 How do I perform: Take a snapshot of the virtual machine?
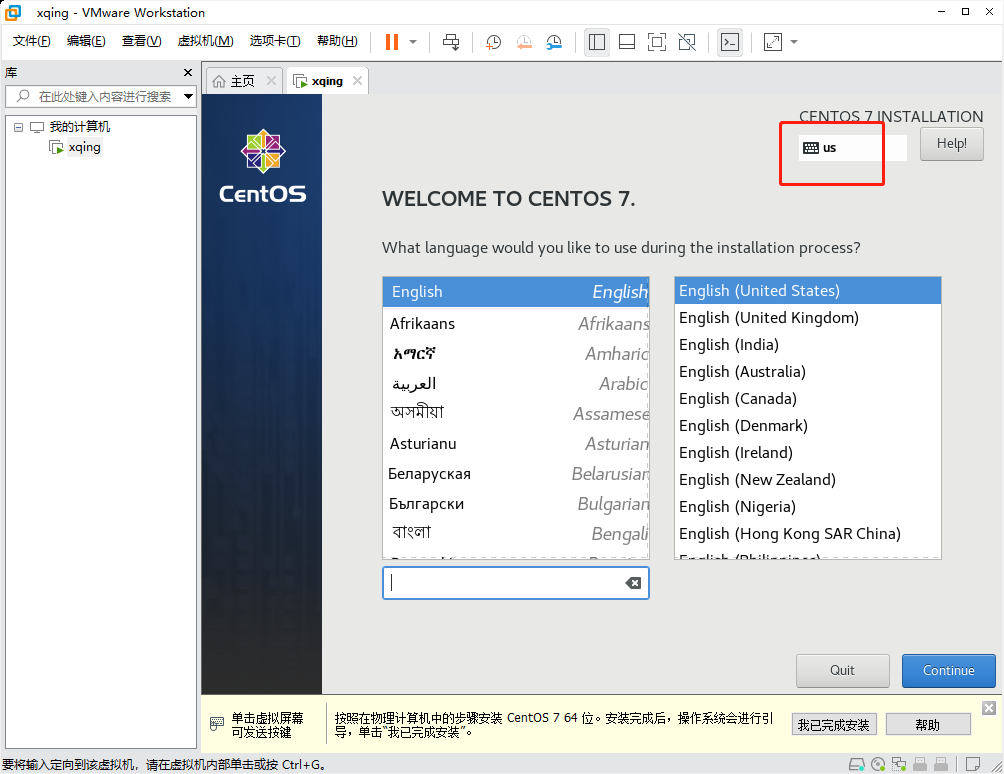(493, 42)
